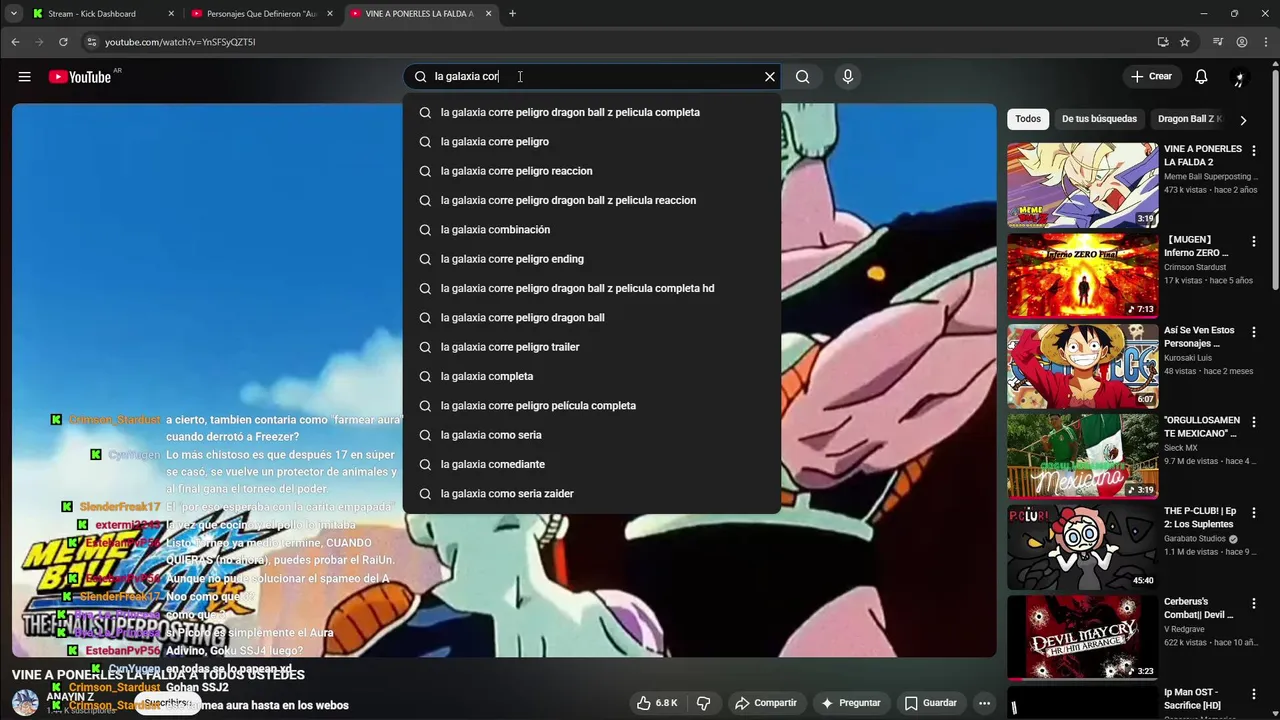Select De tus búsquedas chip
Viewport: 1280px width, 720px height.
(x=1099, y=119)
